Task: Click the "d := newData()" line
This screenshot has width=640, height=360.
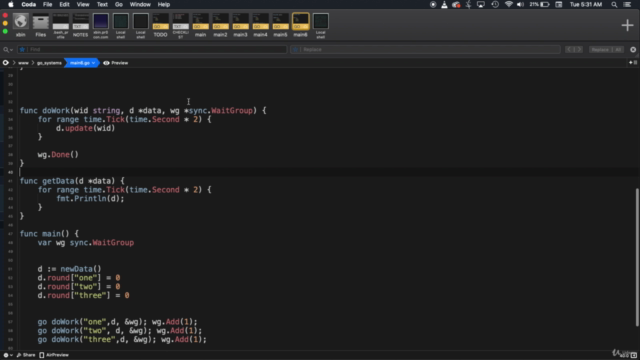Action: point(69,269)
